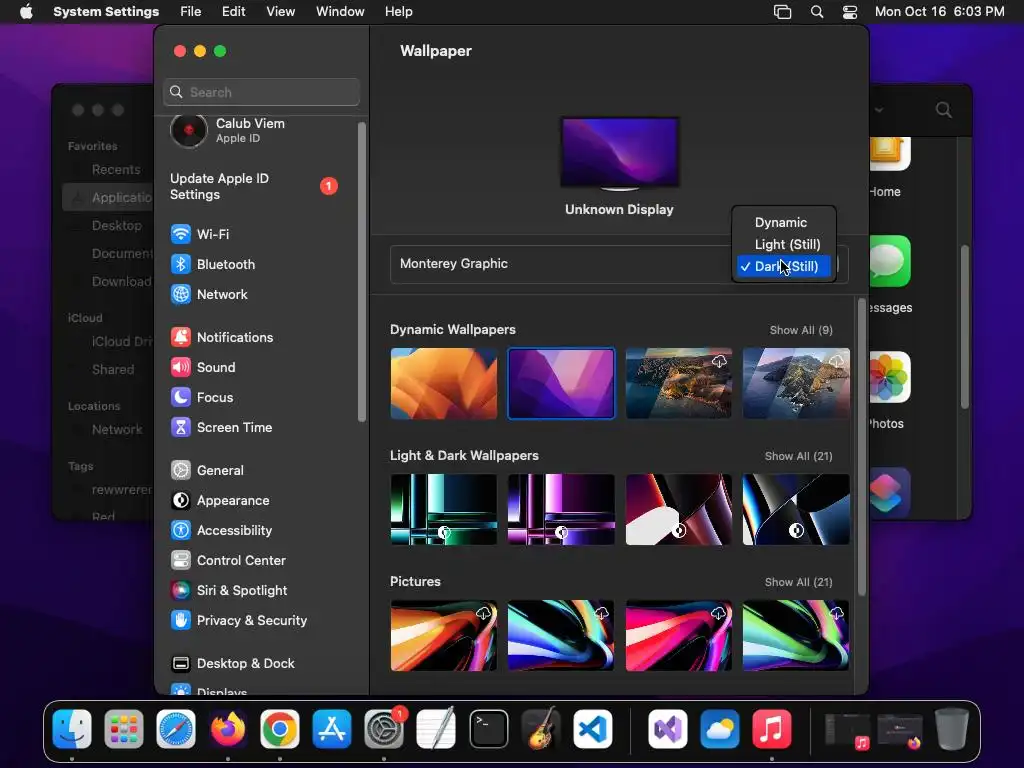The image size is (1024, 768).
Task: Launch GarageBand from the Dock
Action: point(541,728)
